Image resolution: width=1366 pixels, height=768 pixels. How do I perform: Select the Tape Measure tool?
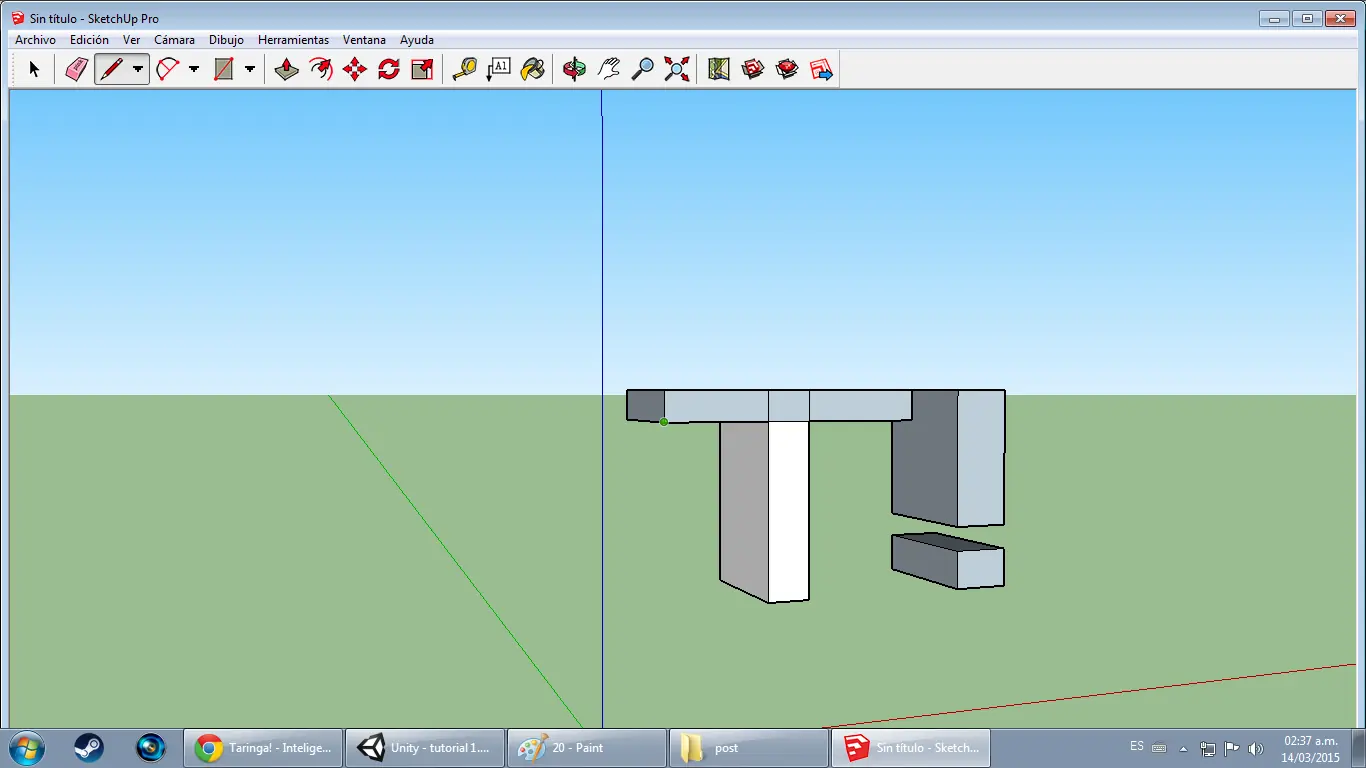464,69
